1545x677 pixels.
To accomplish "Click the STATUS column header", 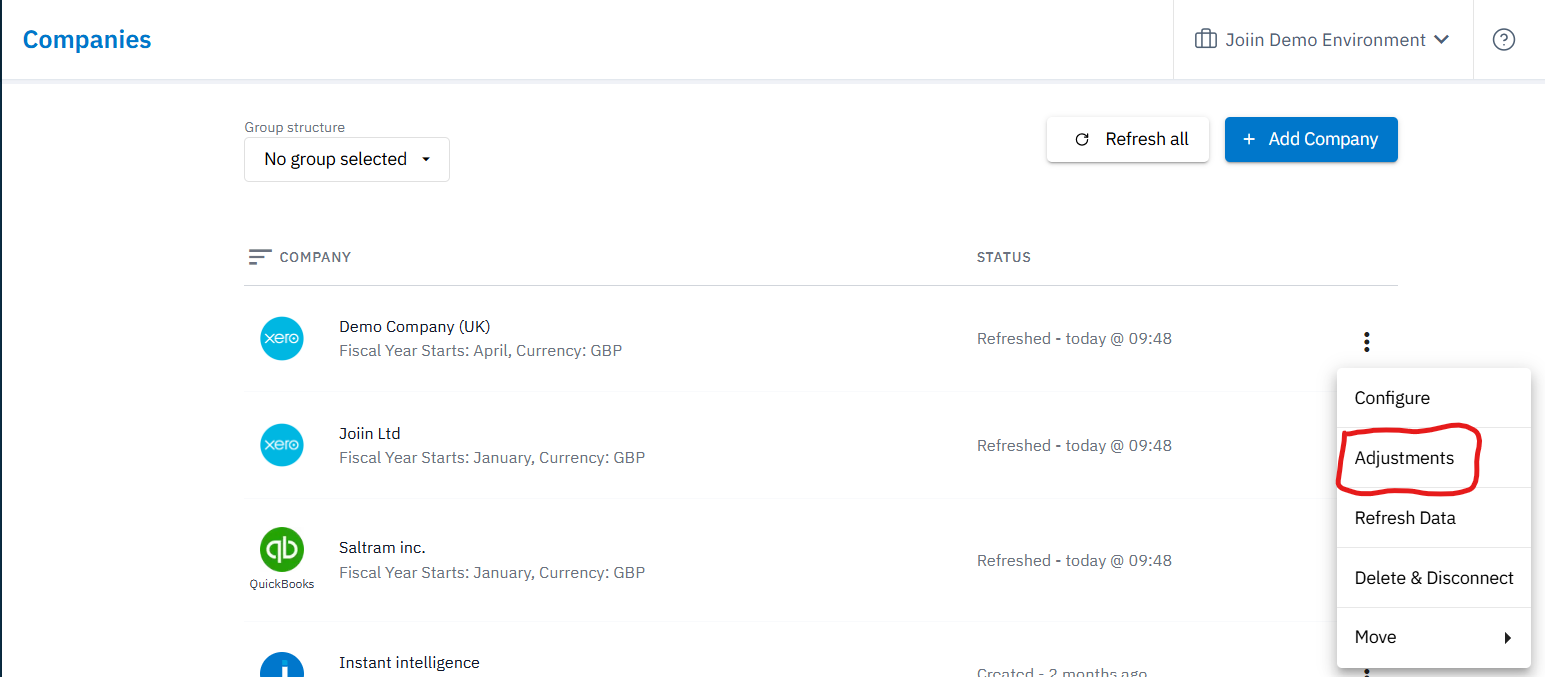I will pos(1004,257).
